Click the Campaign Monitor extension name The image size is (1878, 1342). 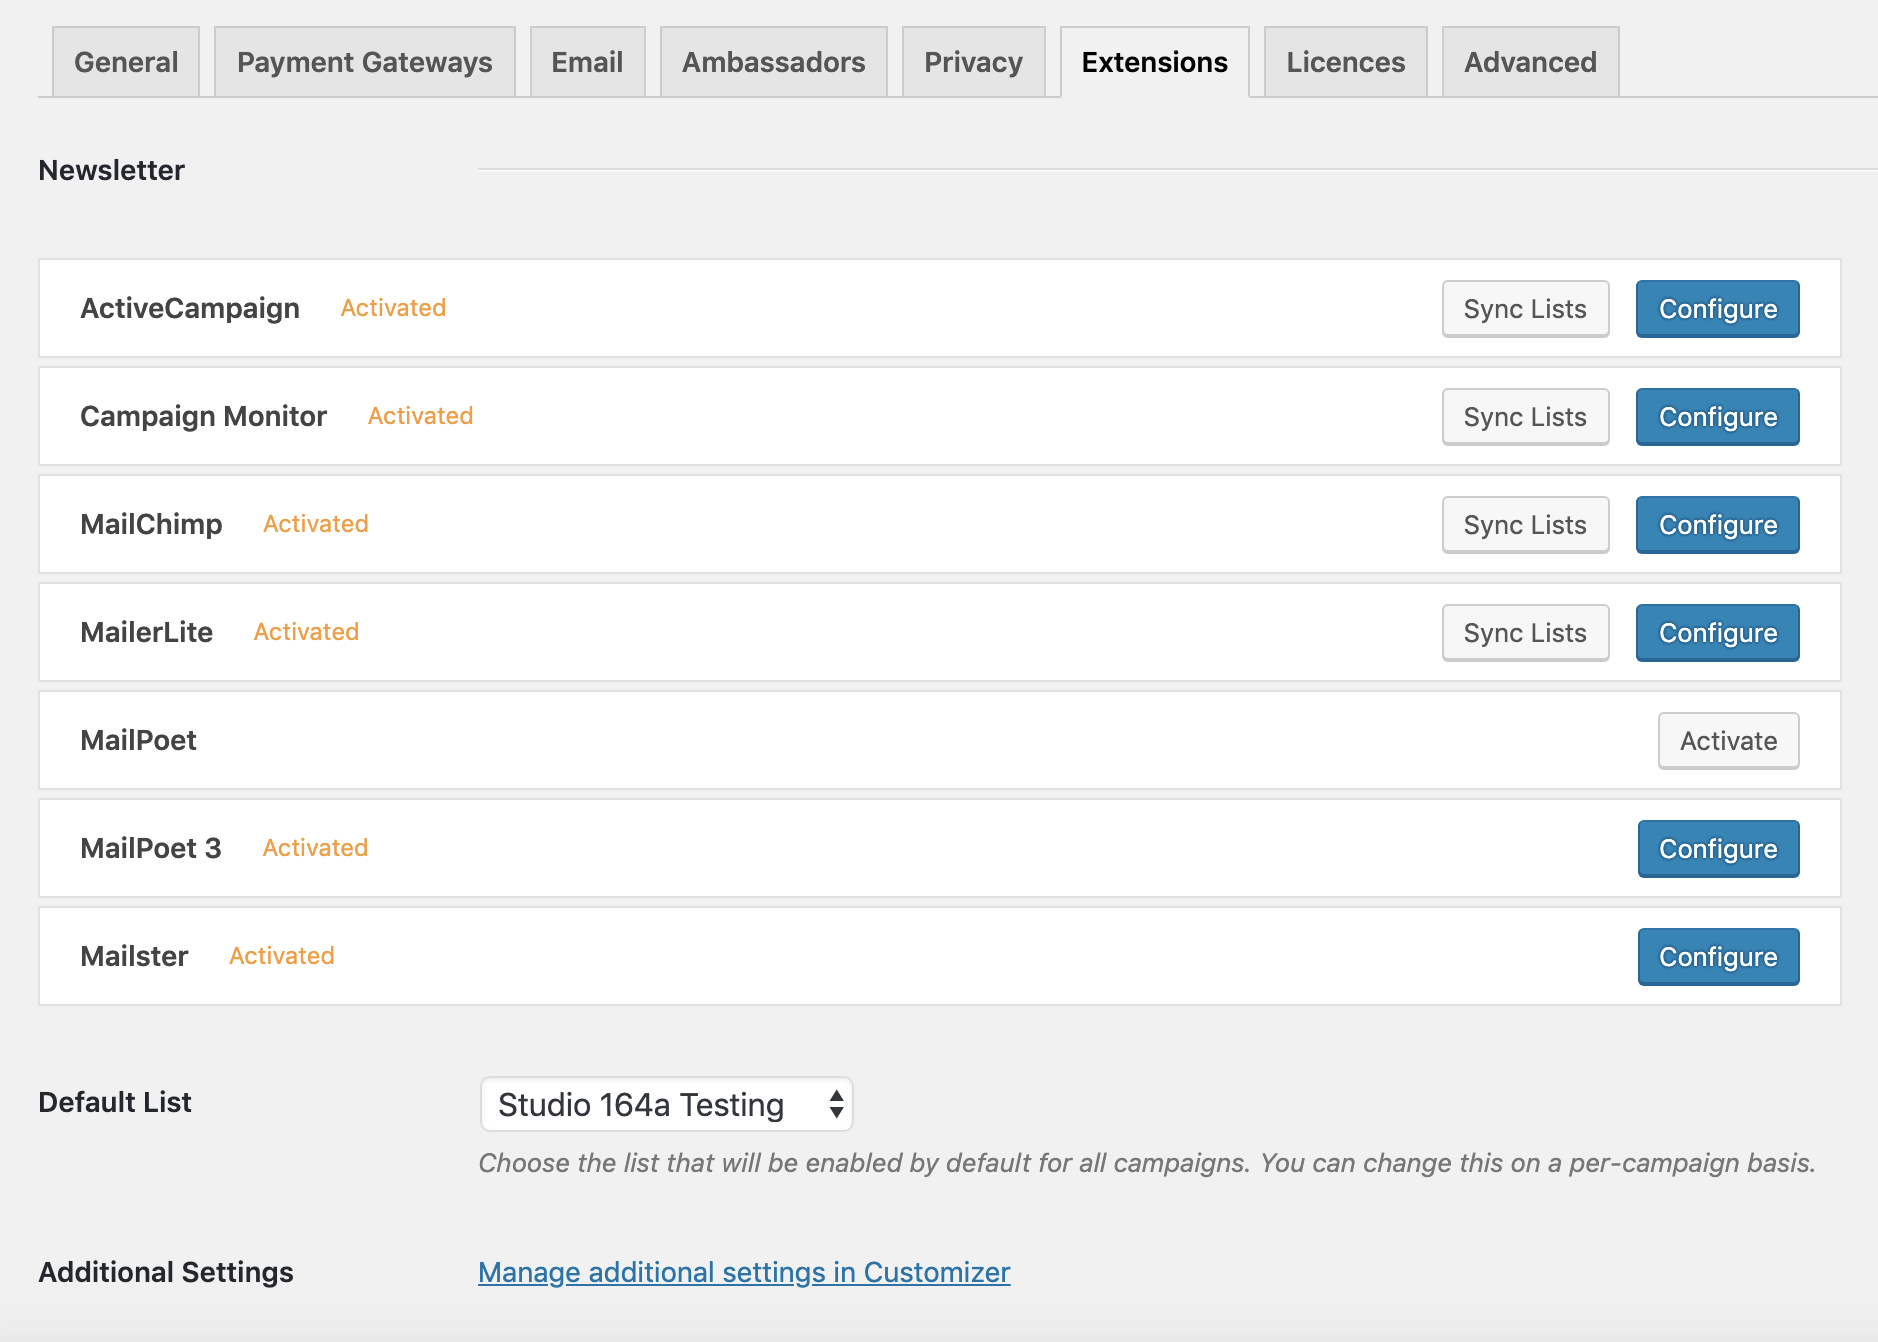(x=203, y=416)
